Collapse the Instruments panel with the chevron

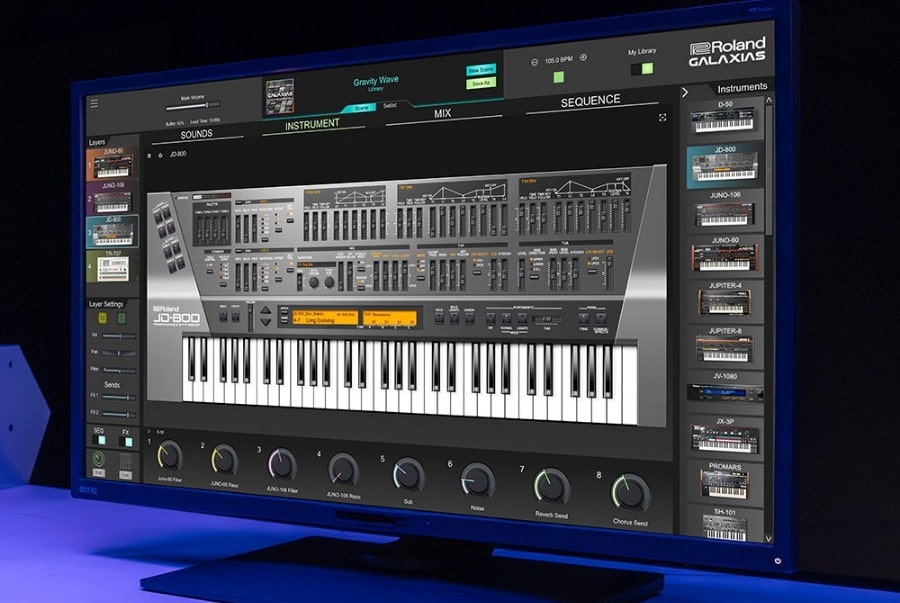point(685,92)
